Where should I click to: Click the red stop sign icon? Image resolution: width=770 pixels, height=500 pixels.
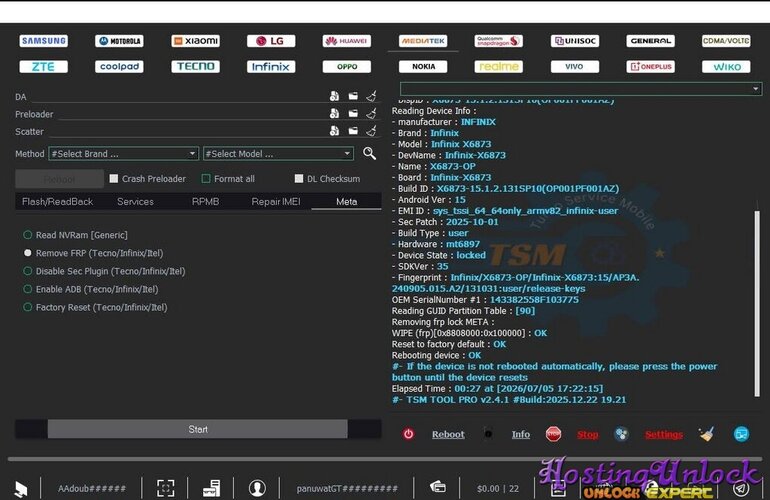click(x=553, y=434)
